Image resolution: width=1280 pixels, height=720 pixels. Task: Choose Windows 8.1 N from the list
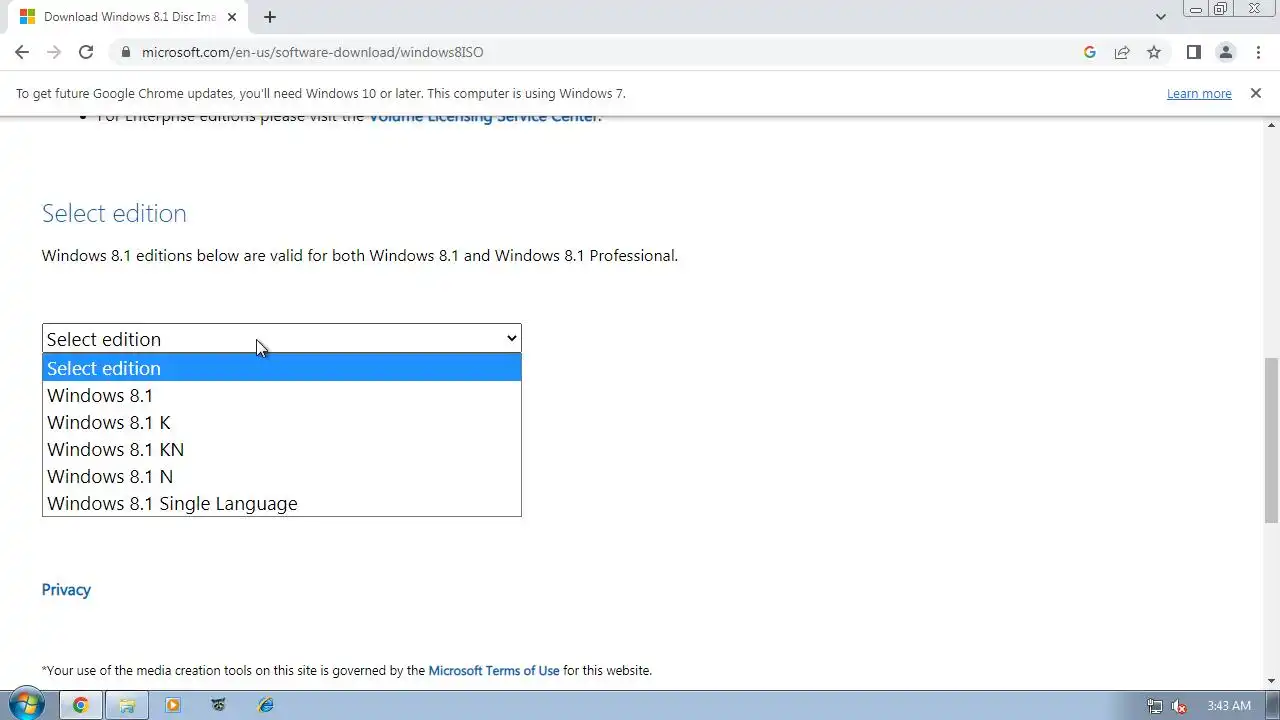281,476
